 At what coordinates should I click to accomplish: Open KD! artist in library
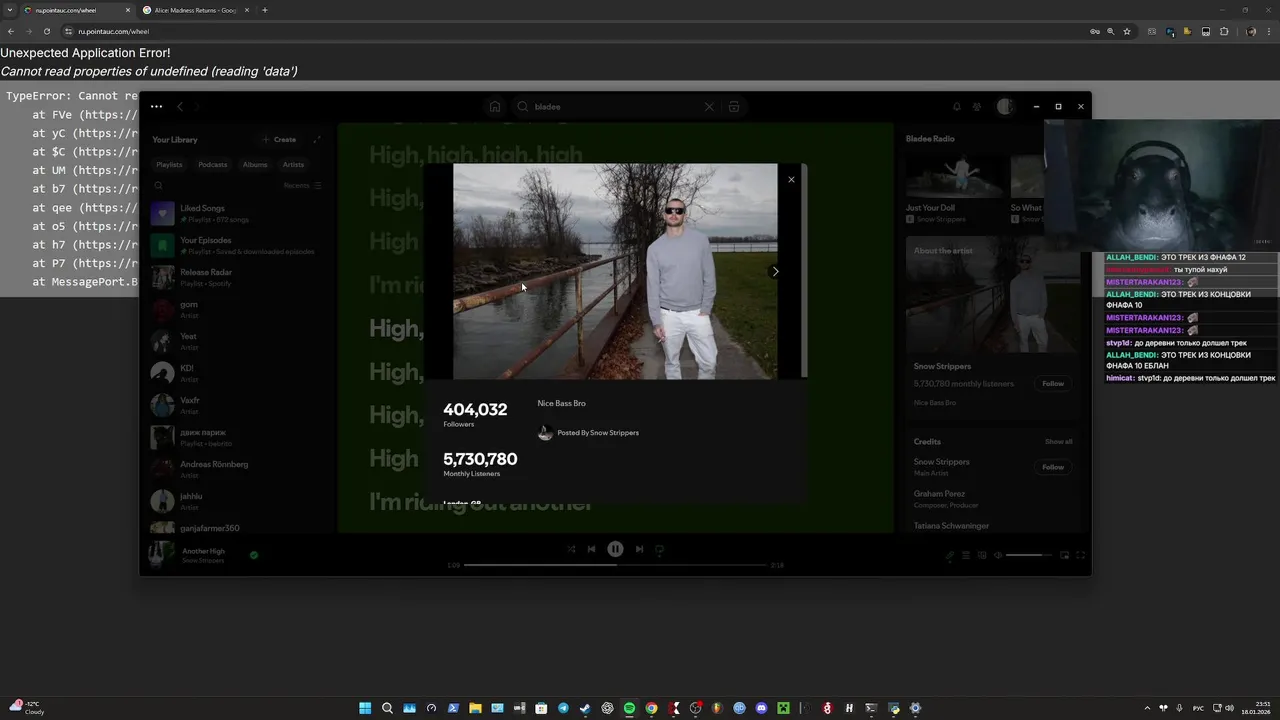pos(237,373)
